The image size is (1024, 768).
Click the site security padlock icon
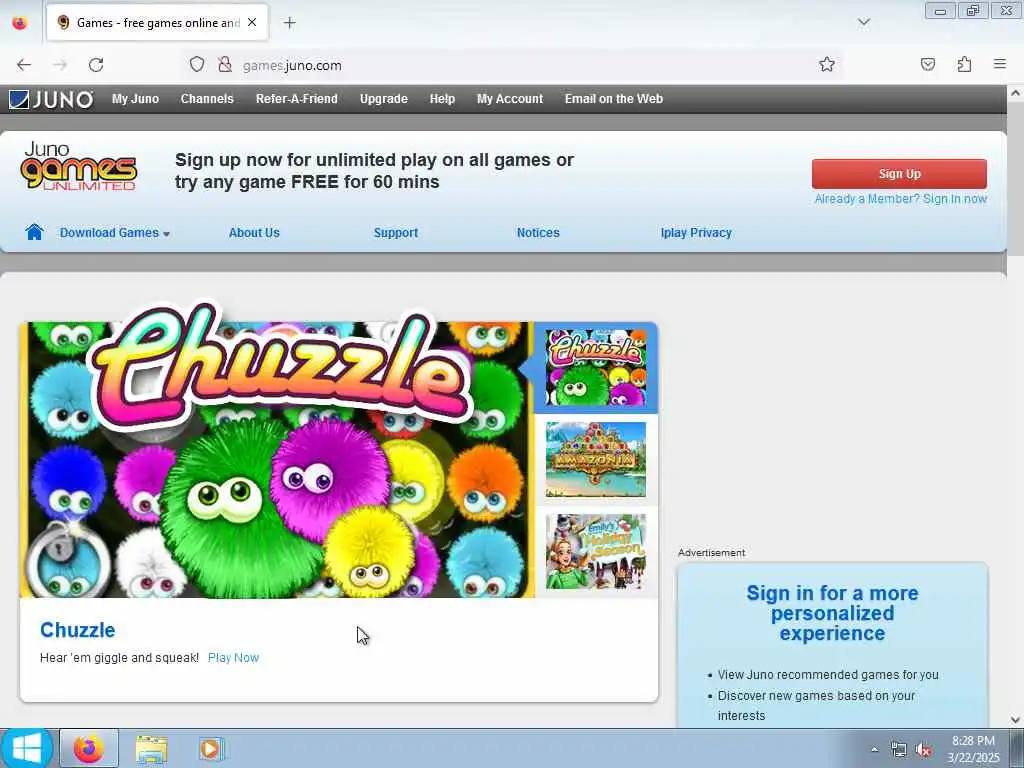coord(225,65)
